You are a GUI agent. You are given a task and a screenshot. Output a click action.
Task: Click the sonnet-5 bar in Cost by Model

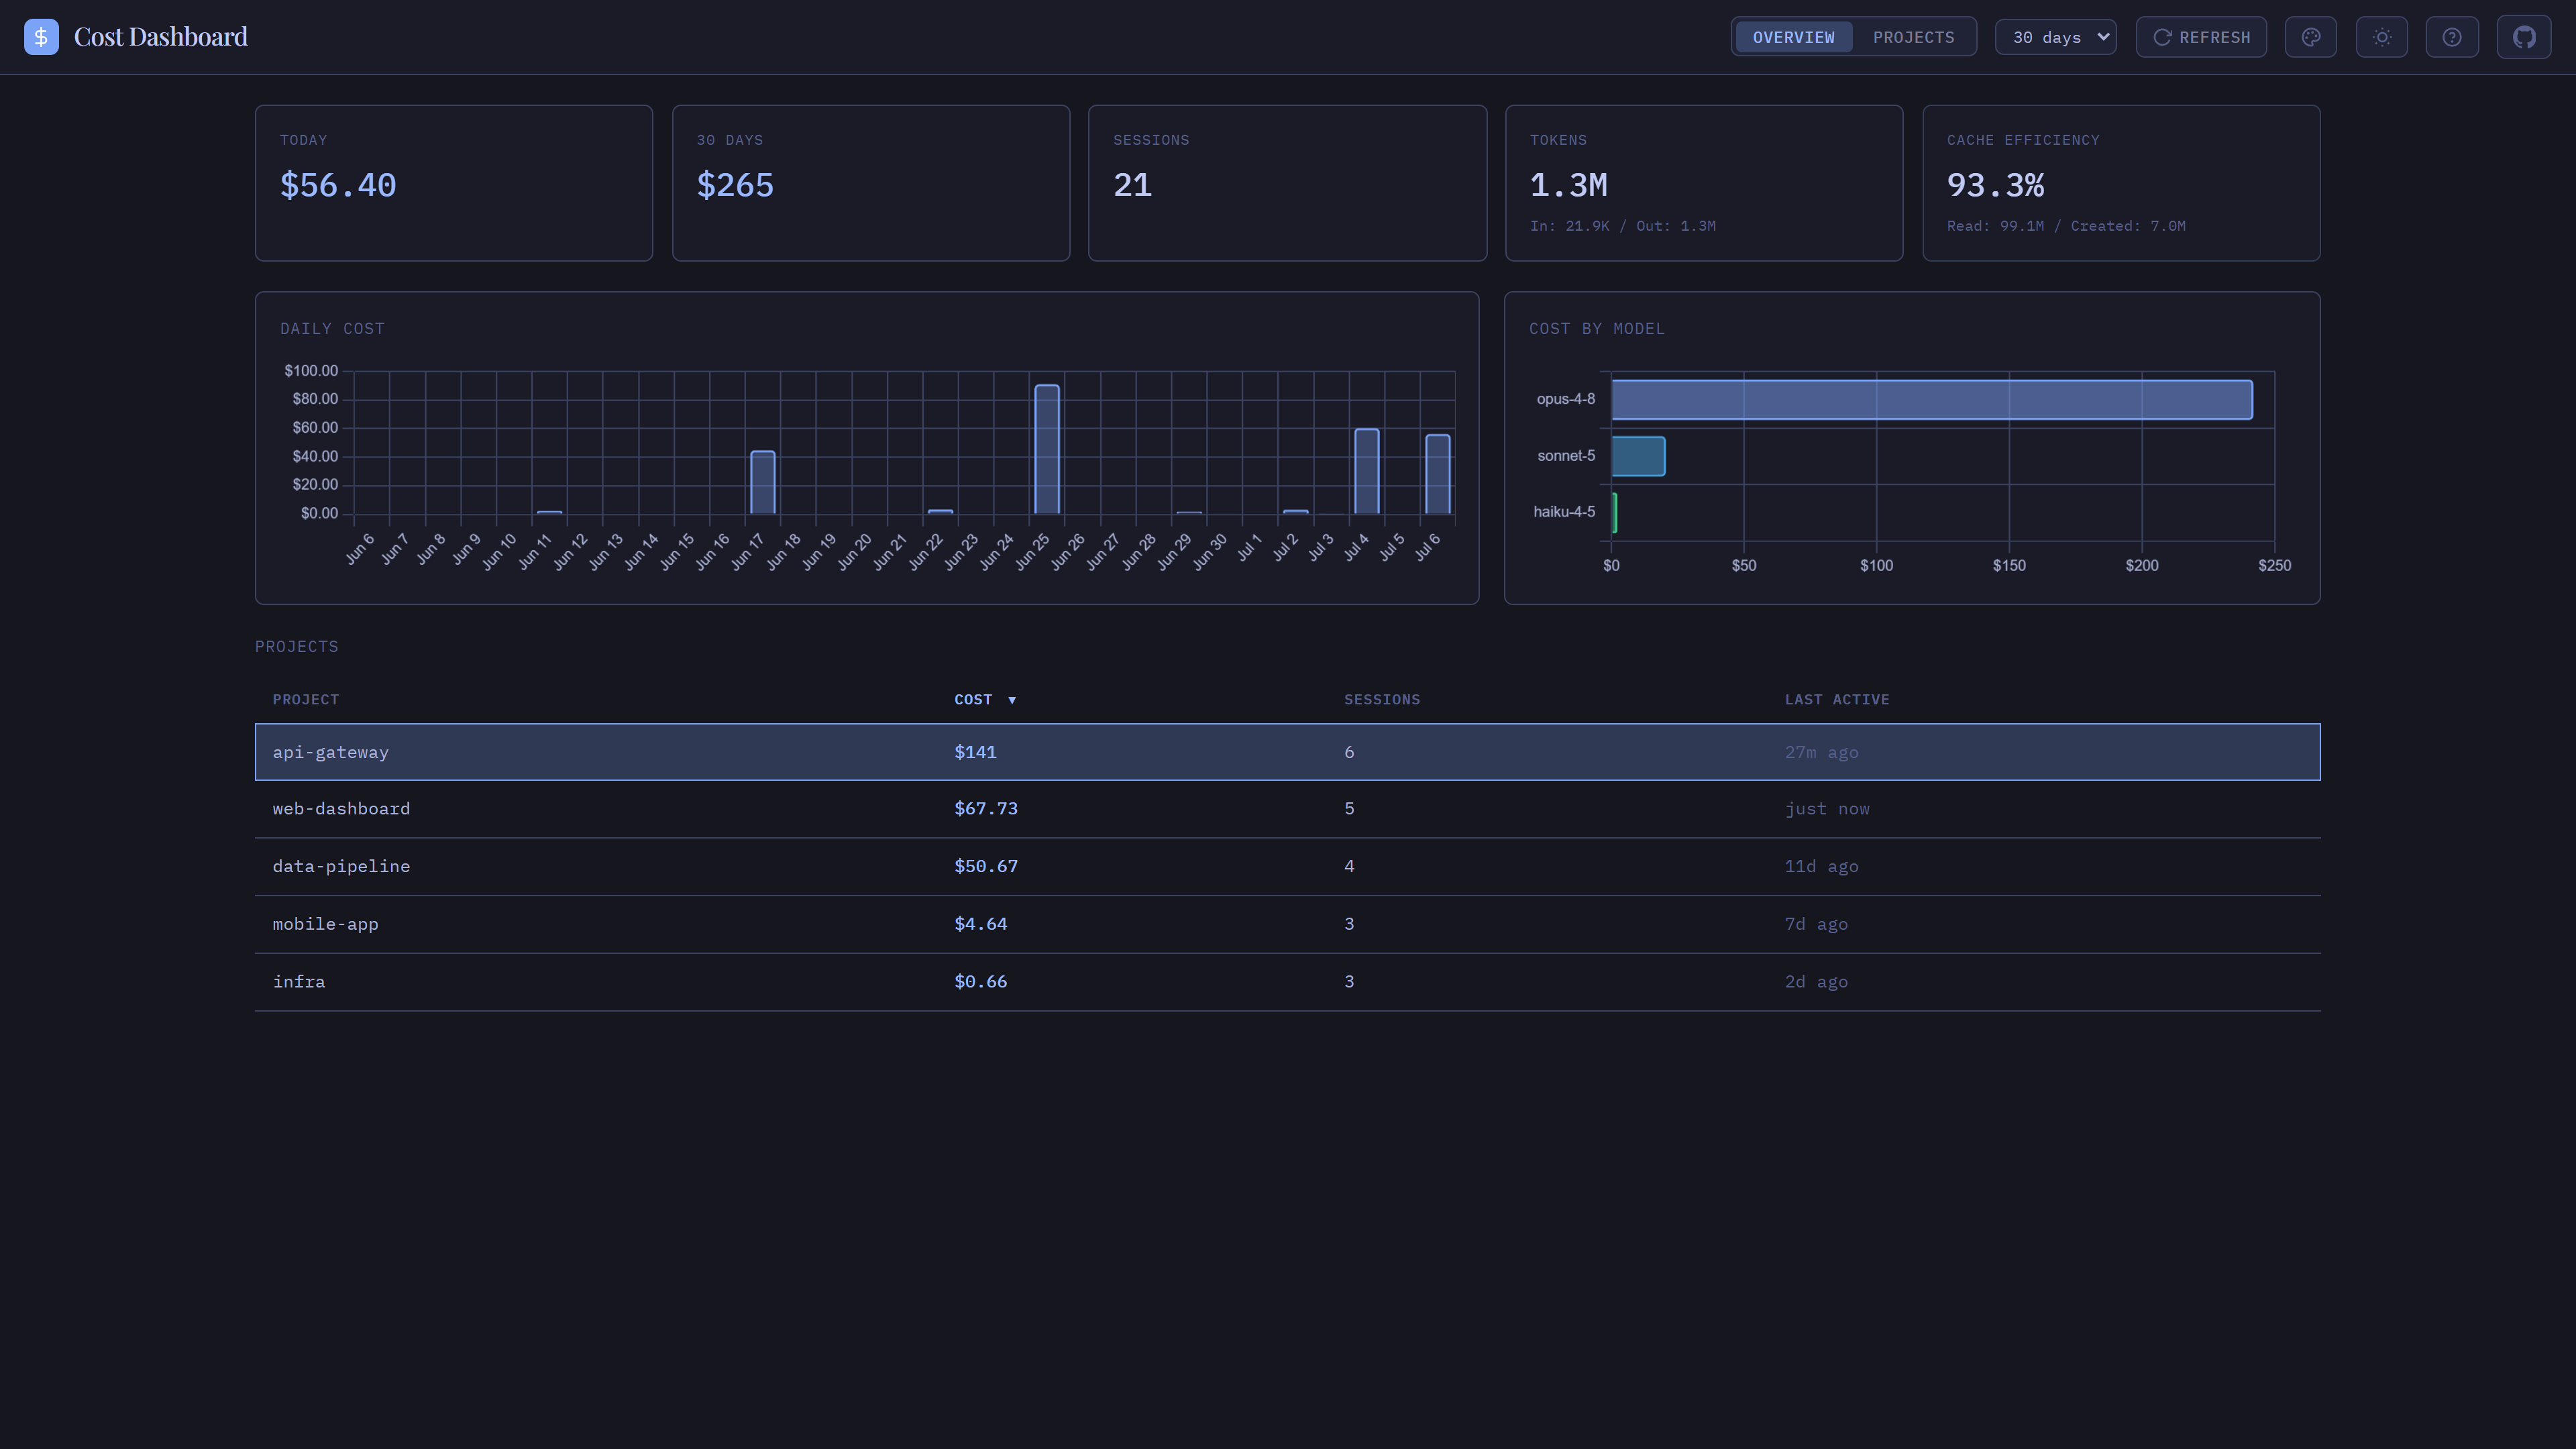click(x=1638, y=456)
